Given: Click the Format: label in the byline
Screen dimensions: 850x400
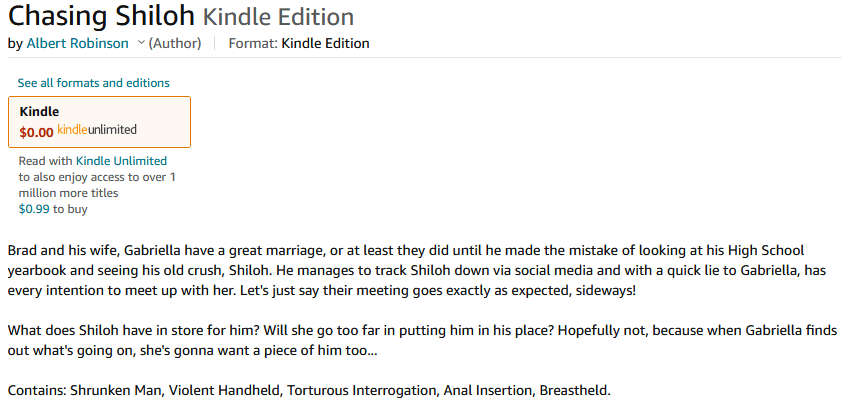Looking at the screenshot, I should (253, 43).
